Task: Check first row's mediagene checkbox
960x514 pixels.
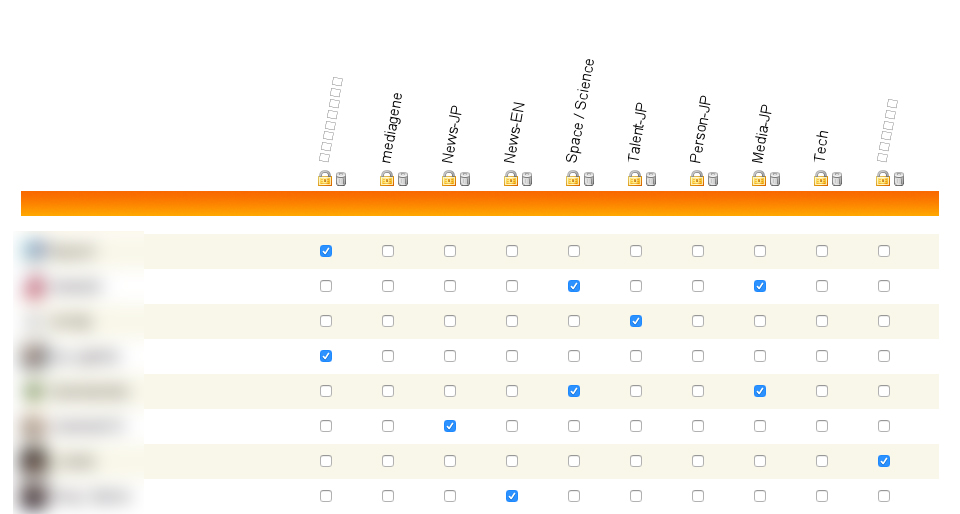Action: [388, 251]
